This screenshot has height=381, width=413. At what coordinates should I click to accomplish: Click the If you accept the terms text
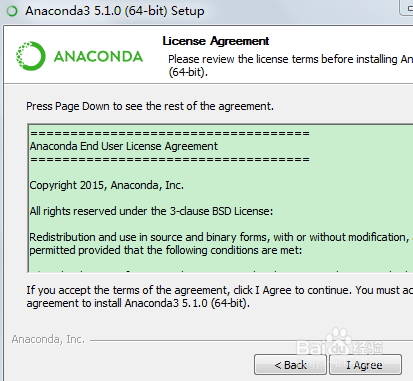pos(220,296)
